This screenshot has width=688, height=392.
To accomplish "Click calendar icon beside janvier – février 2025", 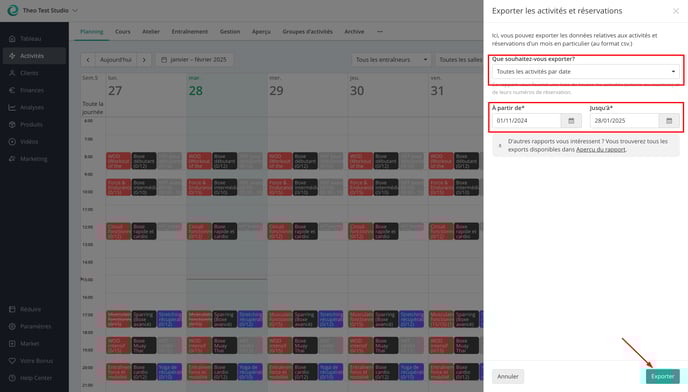I will click(164, 60).
